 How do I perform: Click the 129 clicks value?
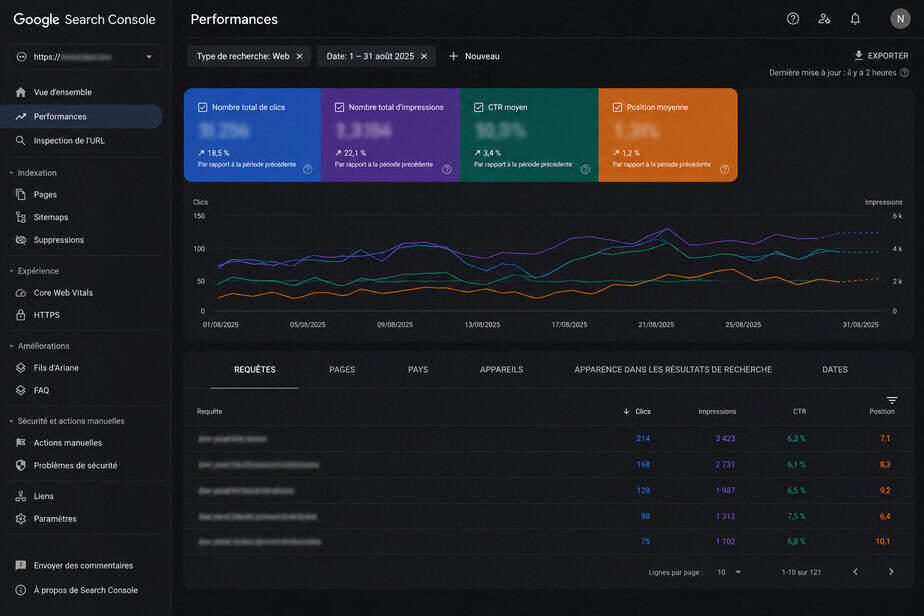[643, 490]
